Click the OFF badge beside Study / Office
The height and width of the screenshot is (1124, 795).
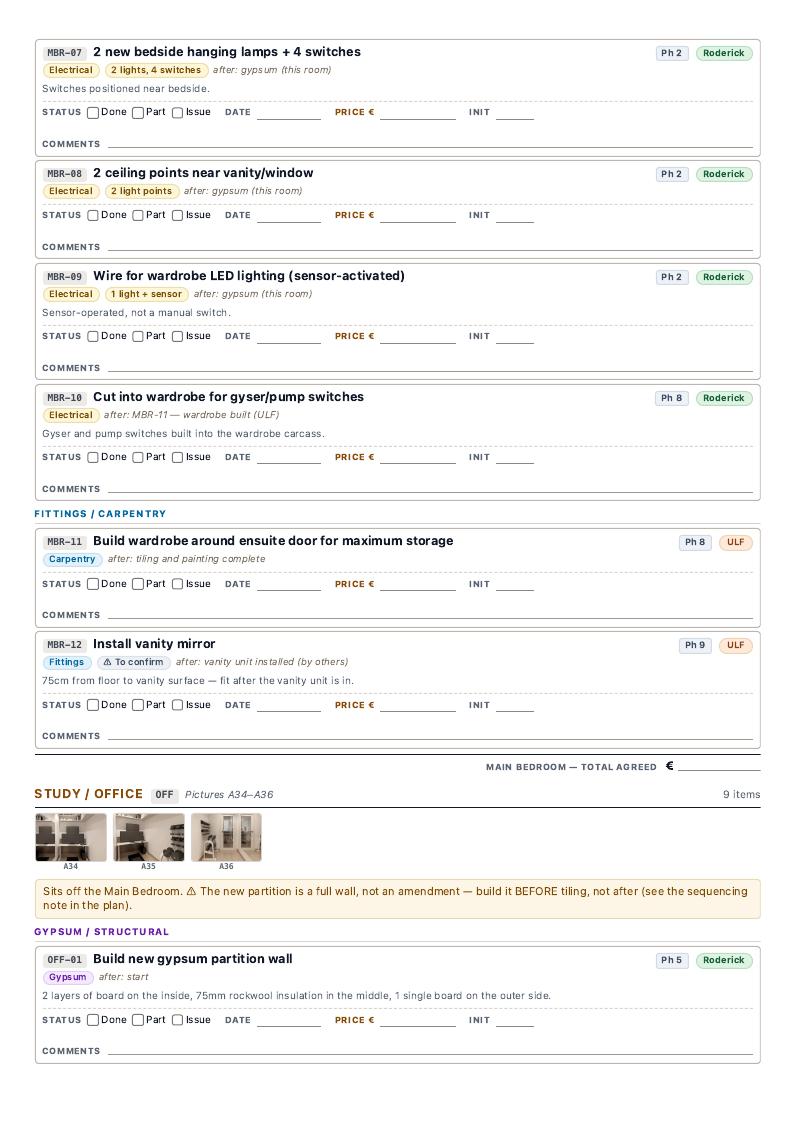164,794
